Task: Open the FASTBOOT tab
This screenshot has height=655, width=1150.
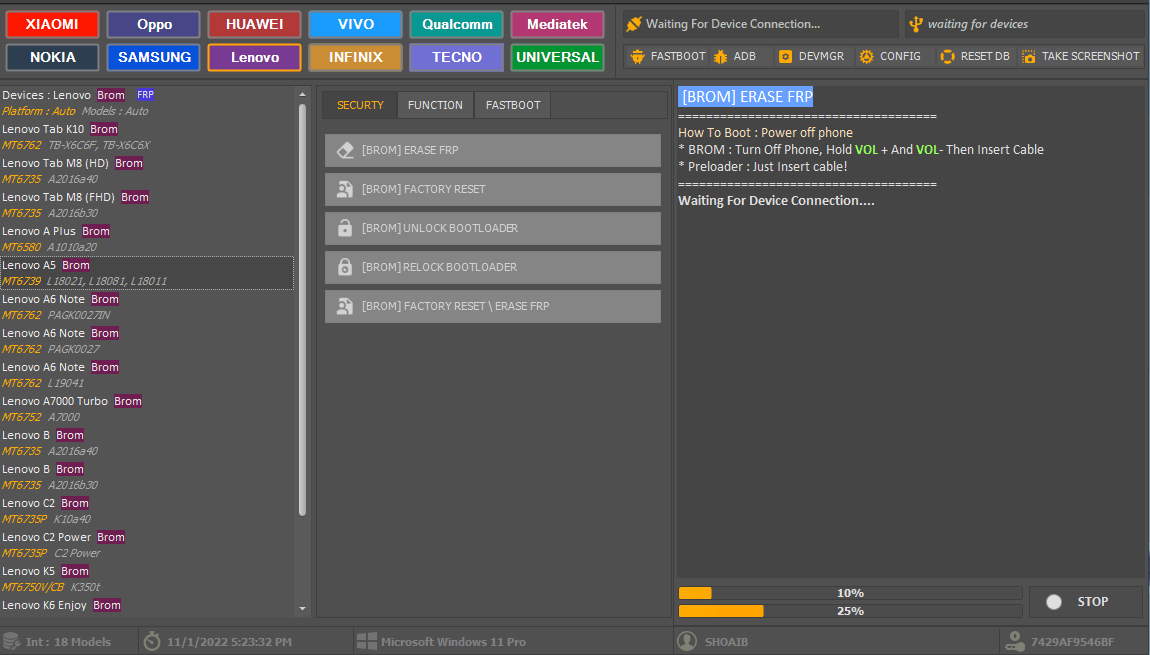Action: 513,105
